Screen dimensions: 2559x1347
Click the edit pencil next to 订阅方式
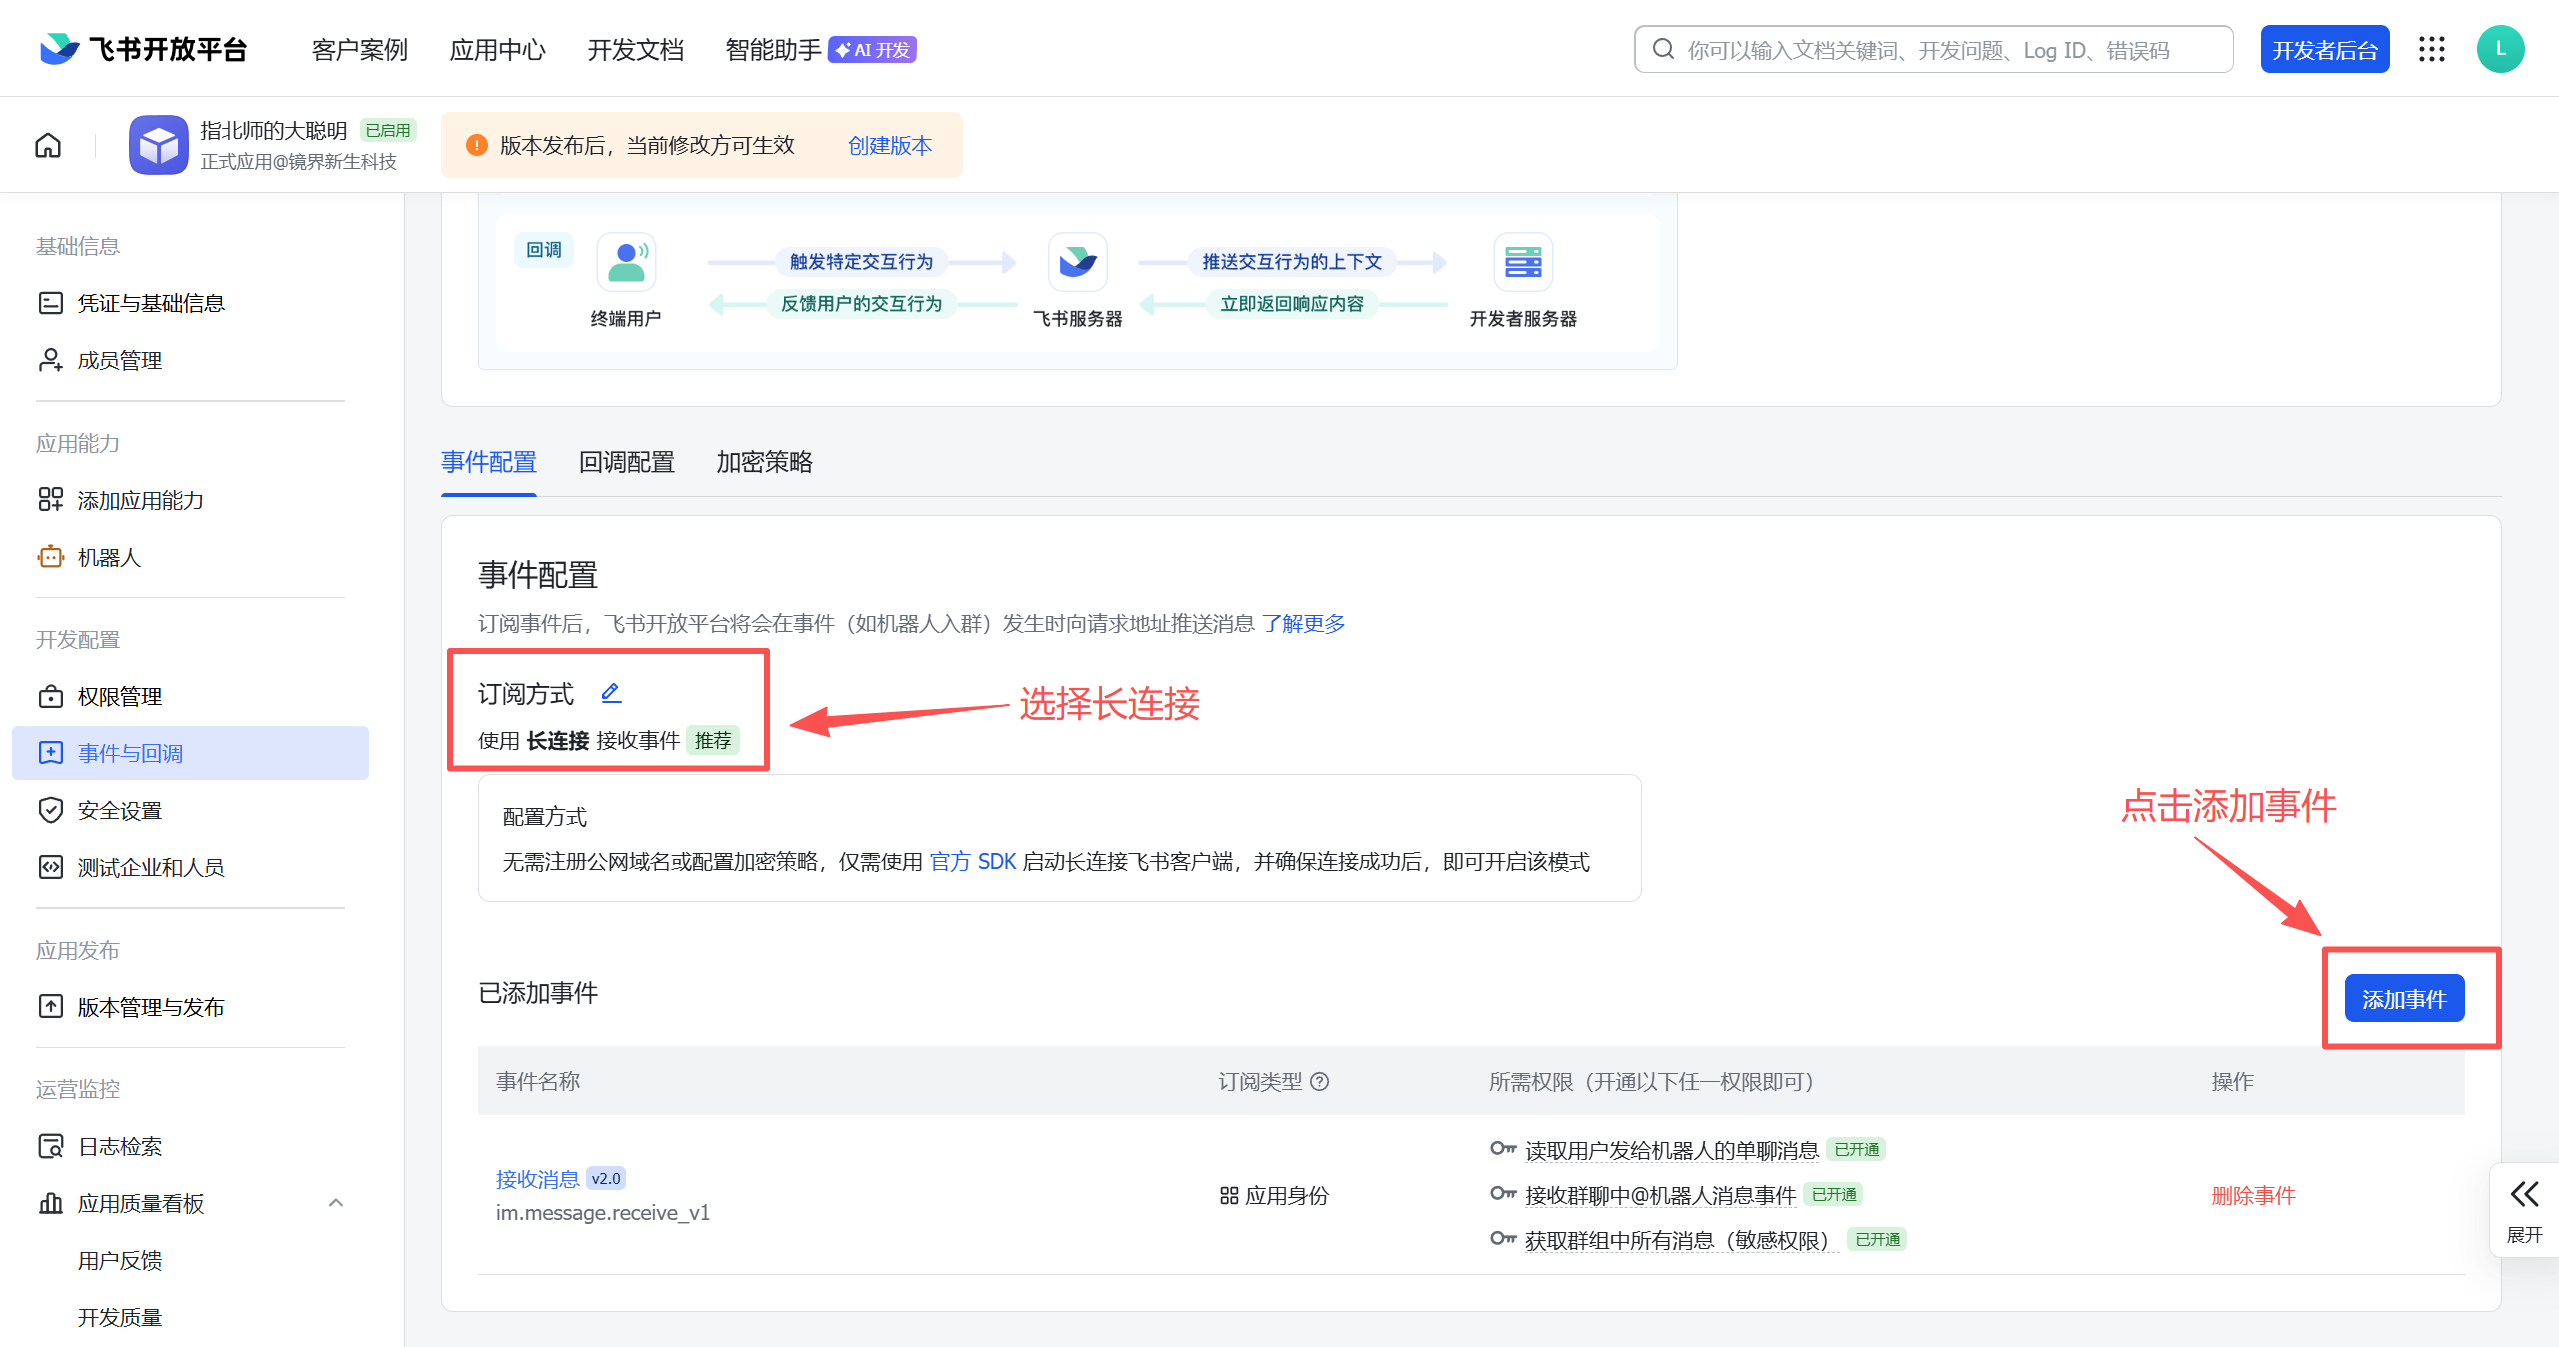click(611, 692)
